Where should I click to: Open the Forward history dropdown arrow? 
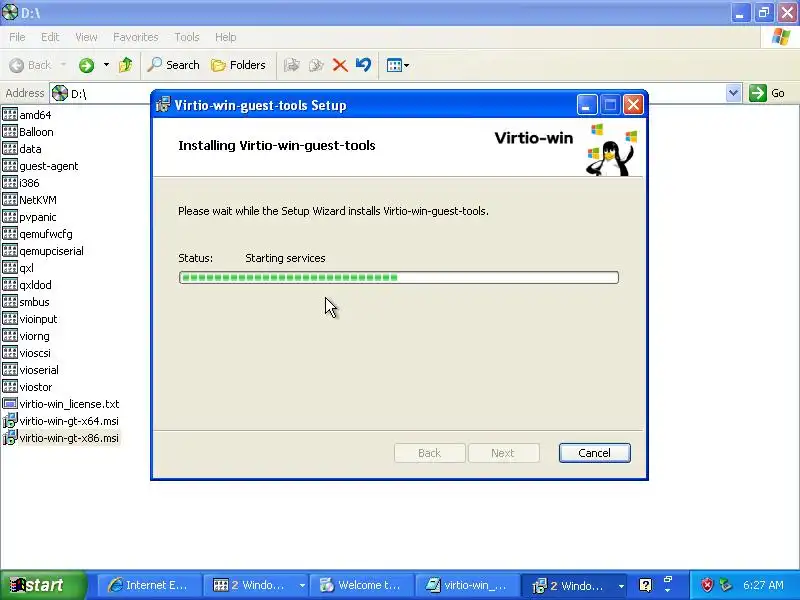[x=106, y=65]
